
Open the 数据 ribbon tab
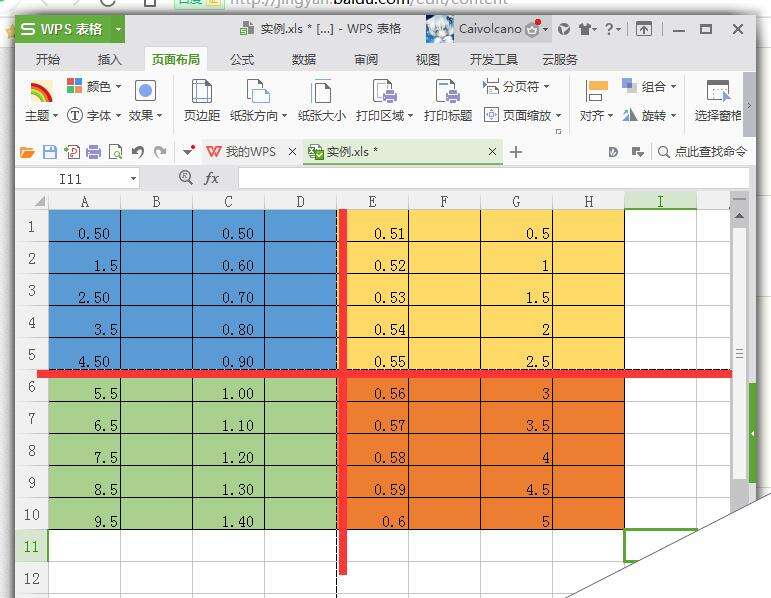303,60
